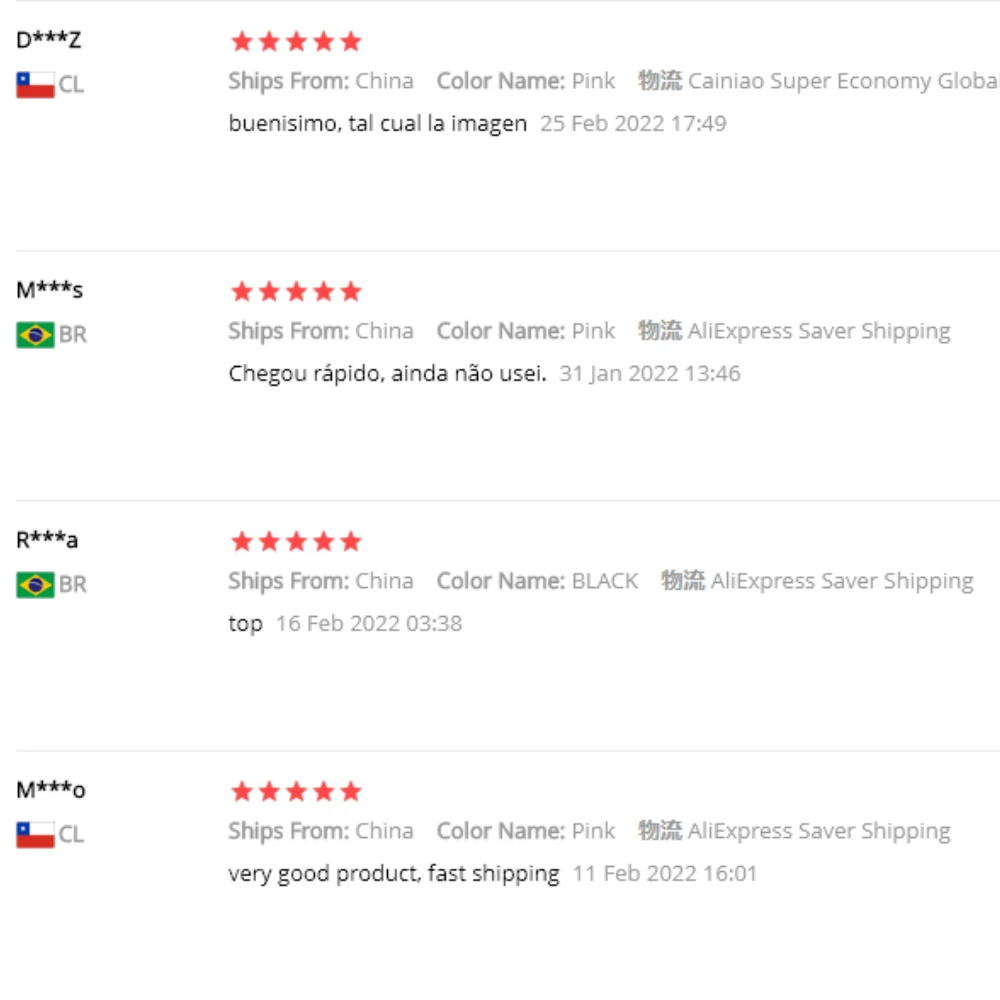This screenshot has width=1000, height=1000.
Task: Click the 'very good product, fast shipping' review
Action: (x=393, y=874)
